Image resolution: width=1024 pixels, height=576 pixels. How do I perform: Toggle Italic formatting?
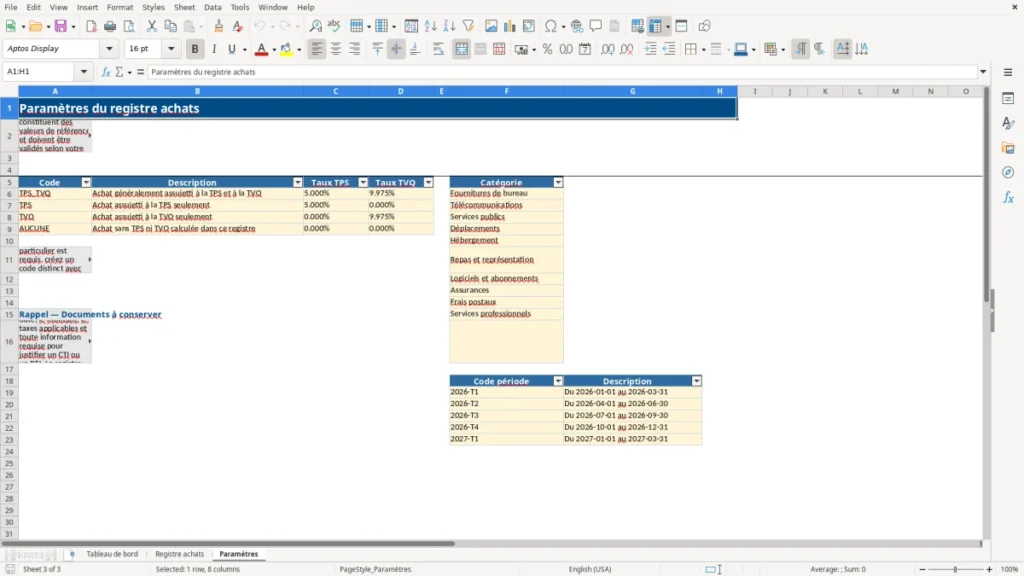[x=214, y=49]
